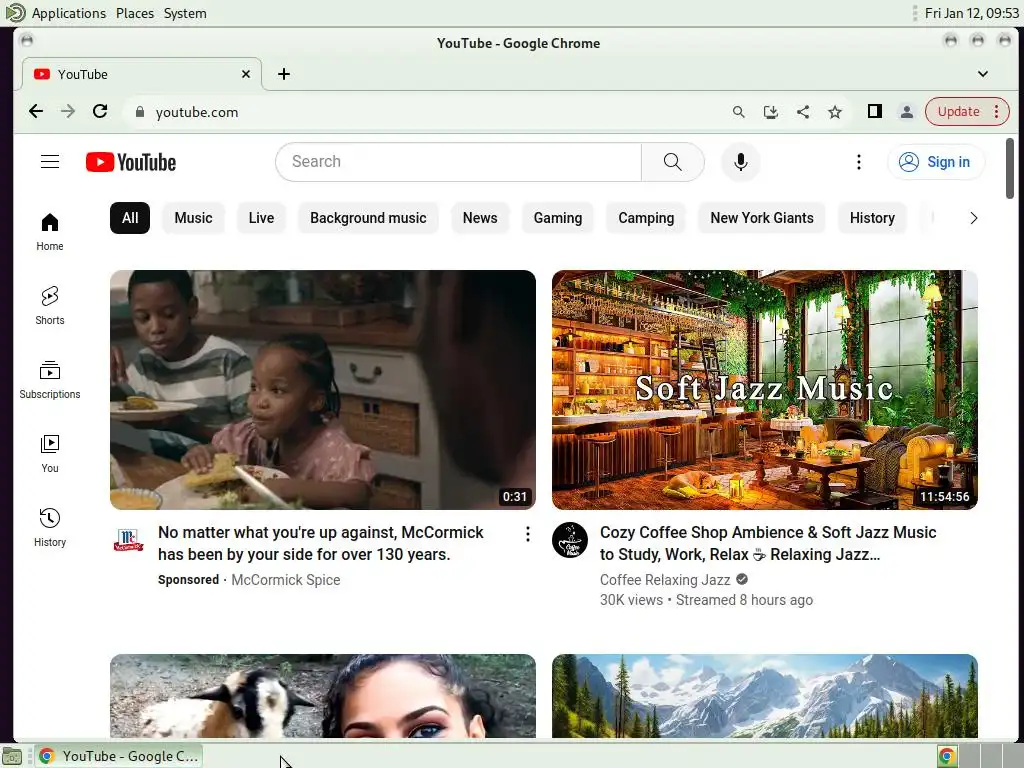
Task: Visit the Coffee Relaxing Jazz channel link
Action: coord(665,580)
